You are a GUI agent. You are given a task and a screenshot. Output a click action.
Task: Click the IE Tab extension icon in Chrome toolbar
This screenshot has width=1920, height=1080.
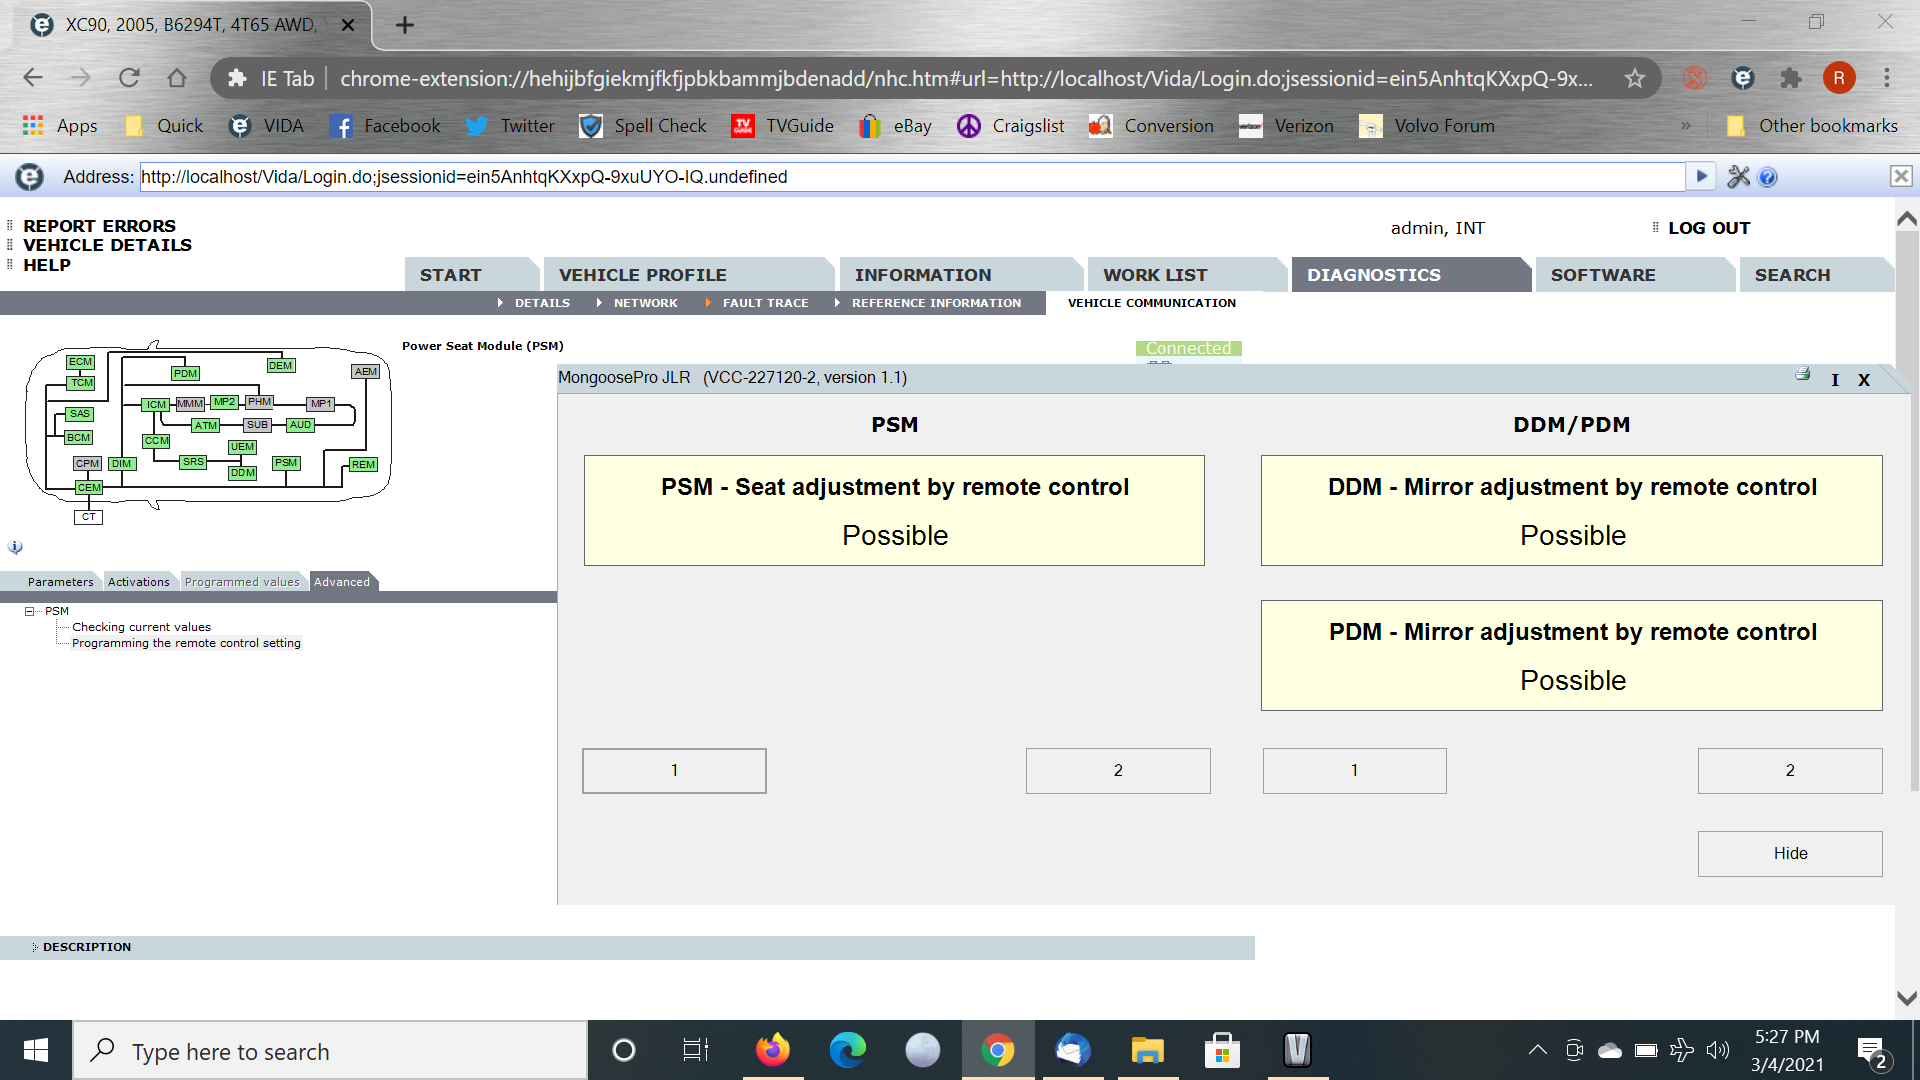click(1742, 78)
